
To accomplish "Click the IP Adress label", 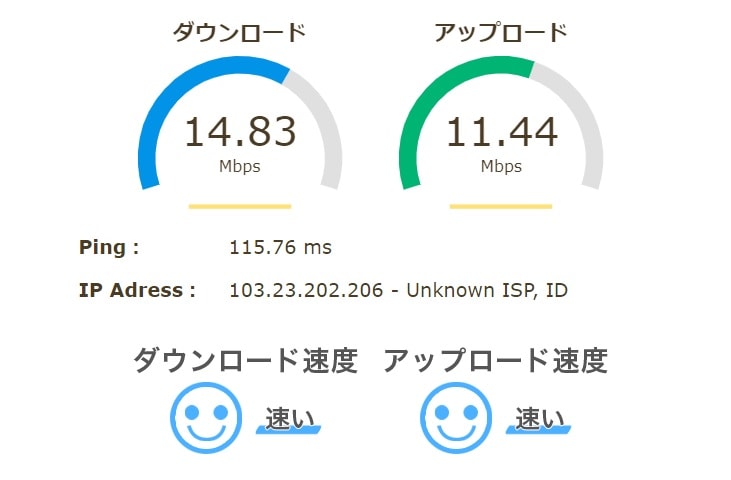I will point(137,290).
